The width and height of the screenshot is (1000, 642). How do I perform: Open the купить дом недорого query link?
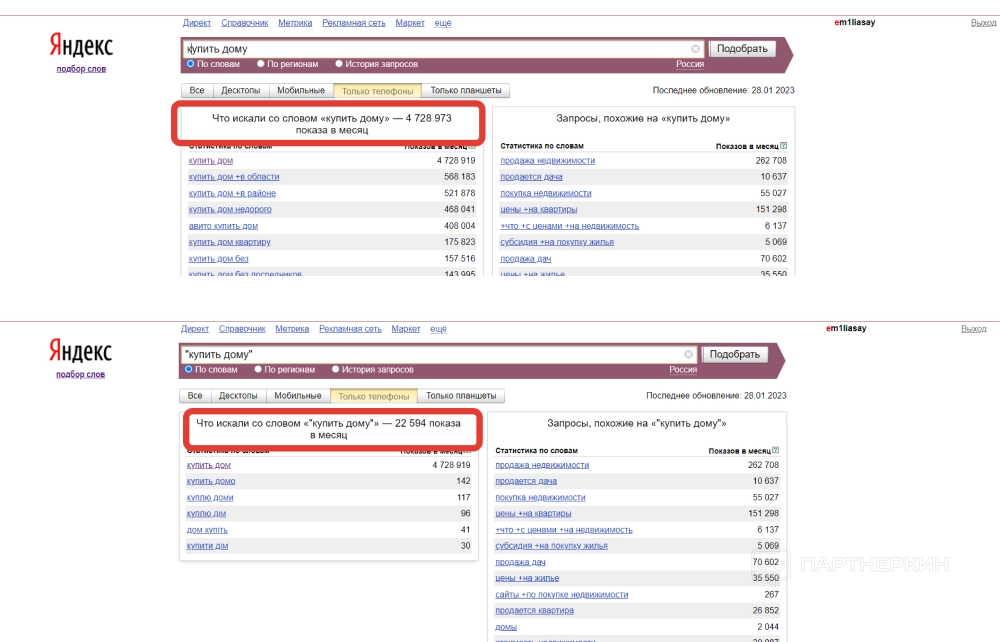[x=230, y=209]
